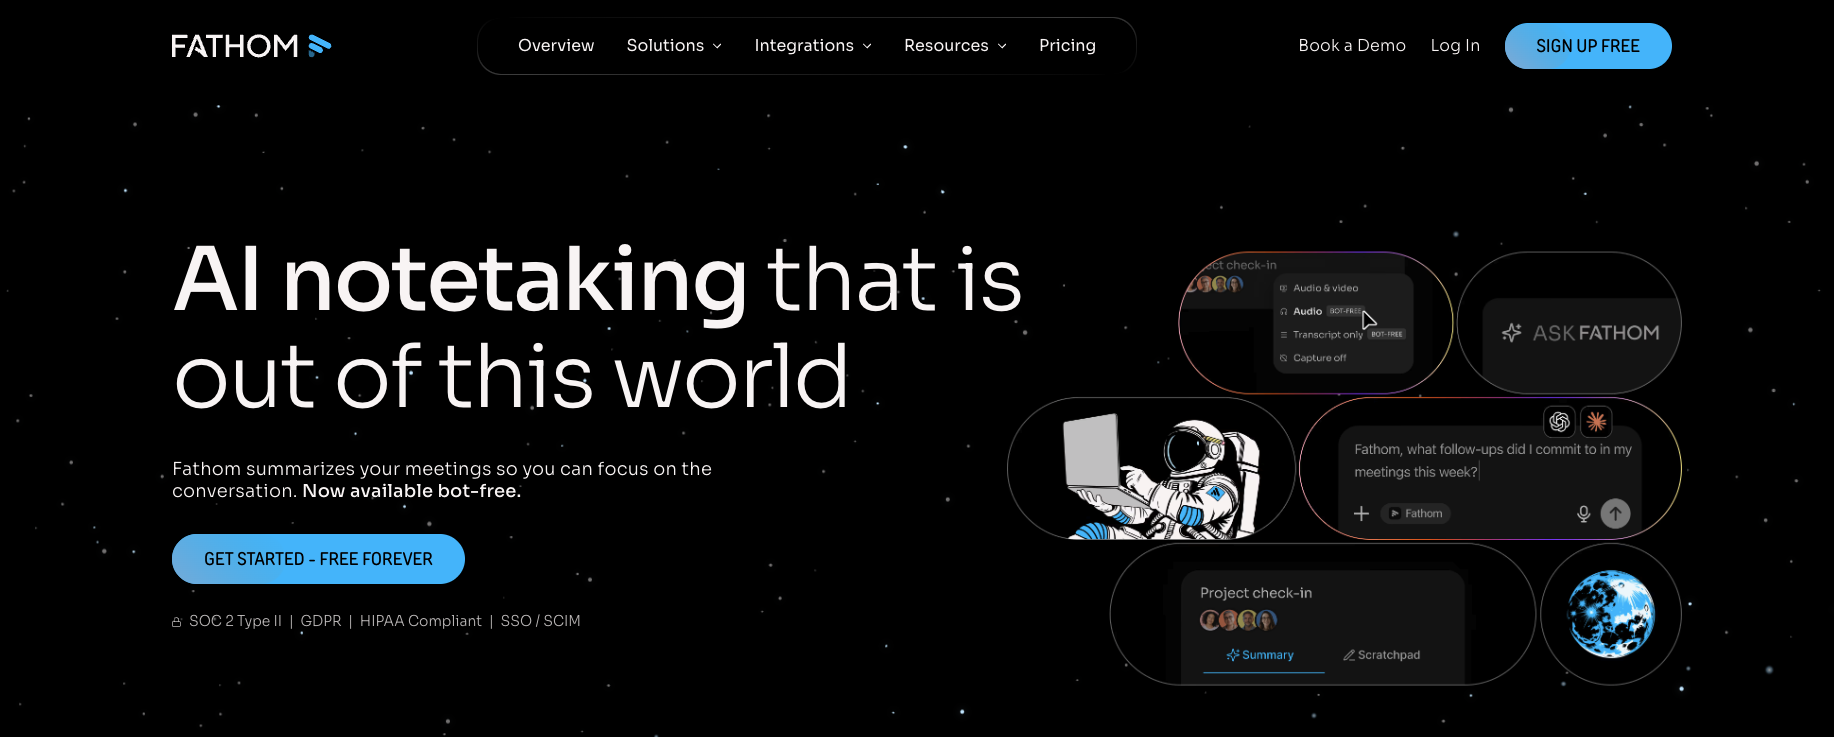Image resolution: width=1834 pixels, height=737 pixels.
Task: Select the Capture off option
Action: tap(1313, 358)
